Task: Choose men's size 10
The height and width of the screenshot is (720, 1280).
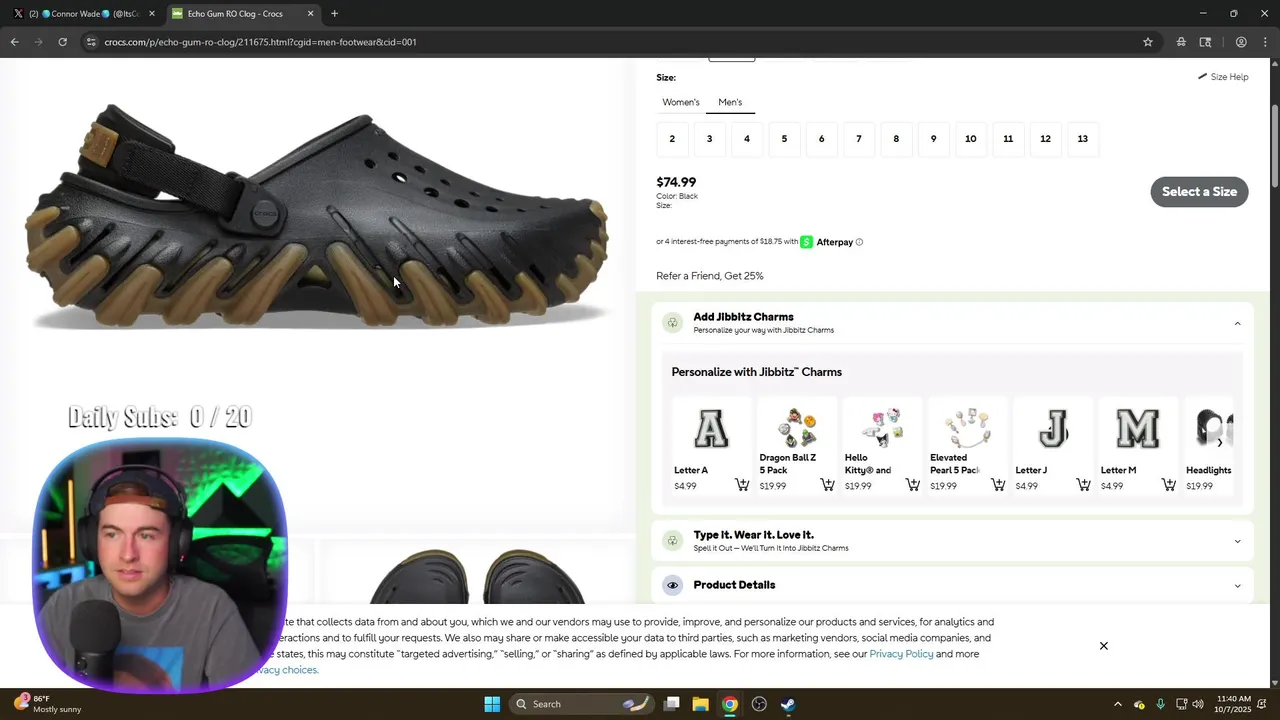Action: point(970,139)
